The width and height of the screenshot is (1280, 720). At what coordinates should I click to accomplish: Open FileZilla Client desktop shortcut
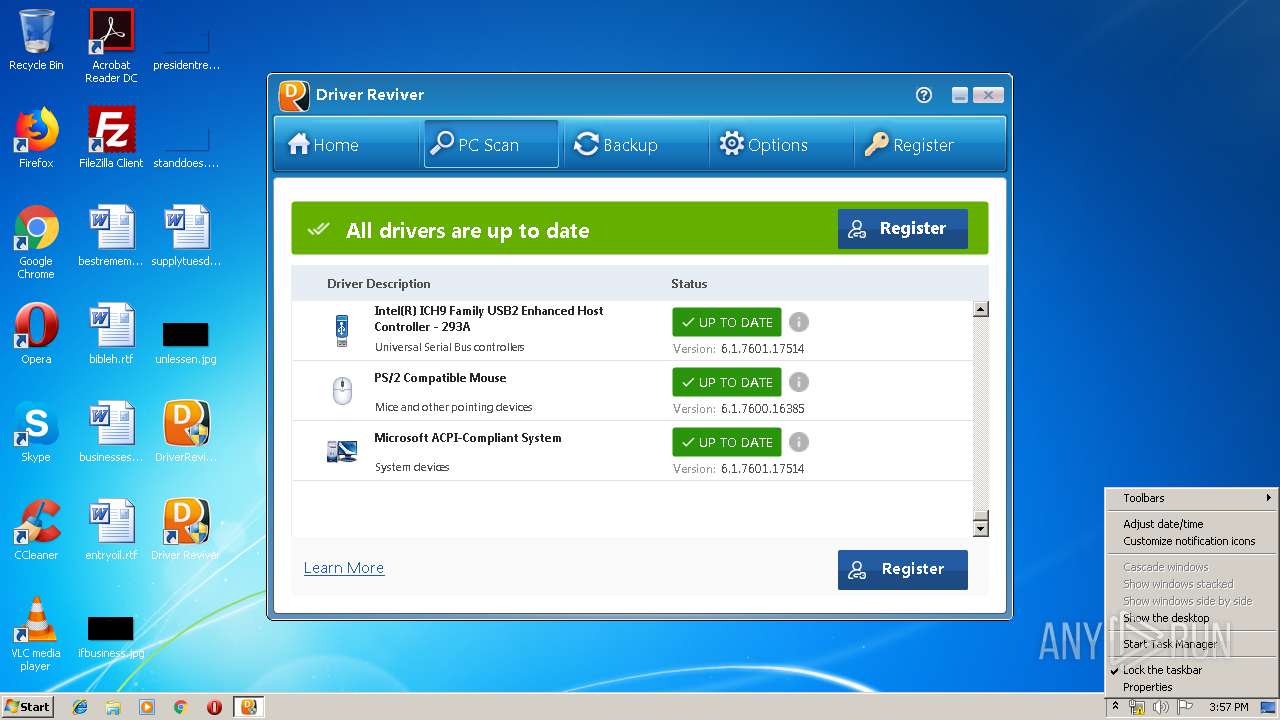tap(111, 138)
